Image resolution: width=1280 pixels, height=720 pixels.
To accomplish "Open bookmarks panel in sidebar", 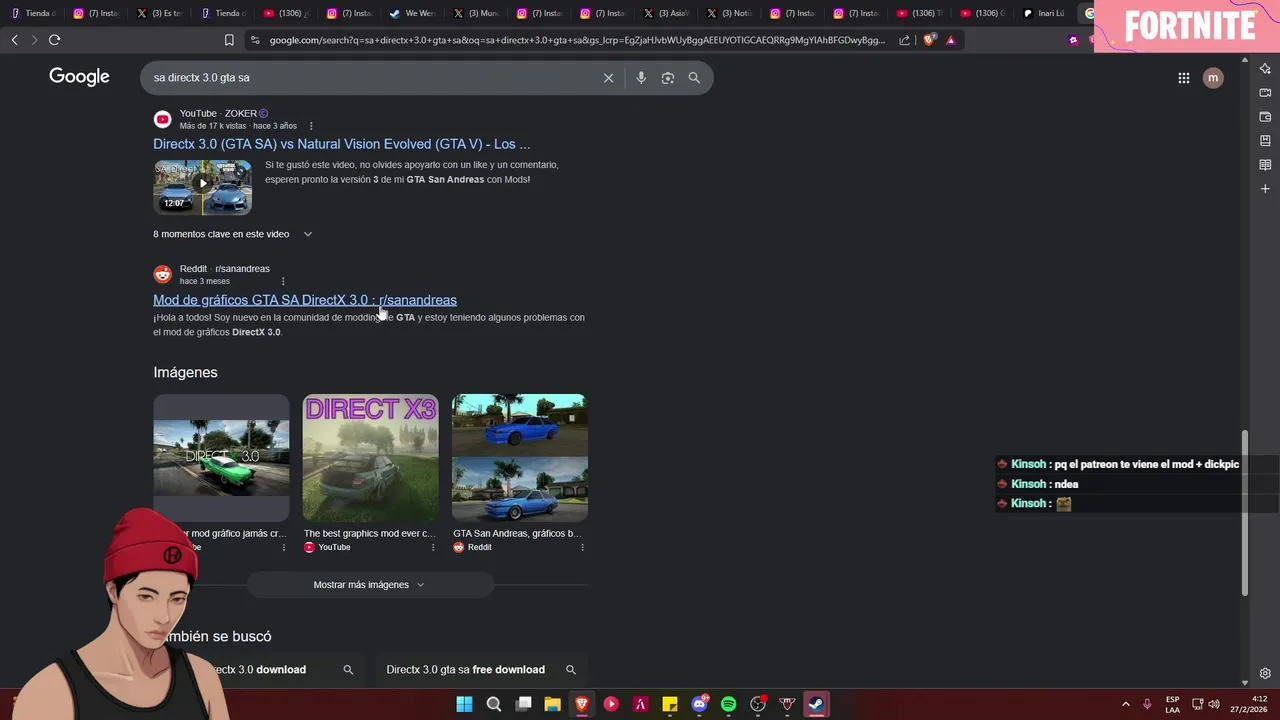I will tap(1265, 141).
